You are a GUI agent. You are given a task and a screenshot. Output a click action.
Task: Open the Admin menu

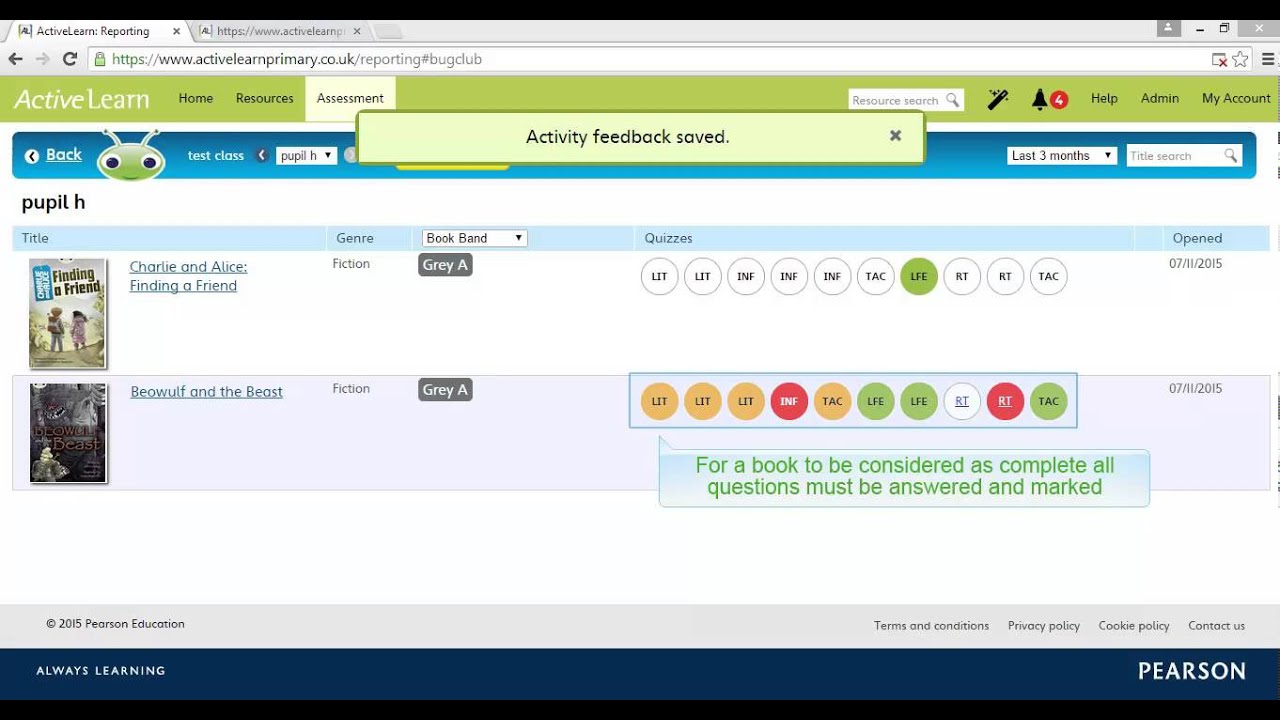[x=1160, y=98]
